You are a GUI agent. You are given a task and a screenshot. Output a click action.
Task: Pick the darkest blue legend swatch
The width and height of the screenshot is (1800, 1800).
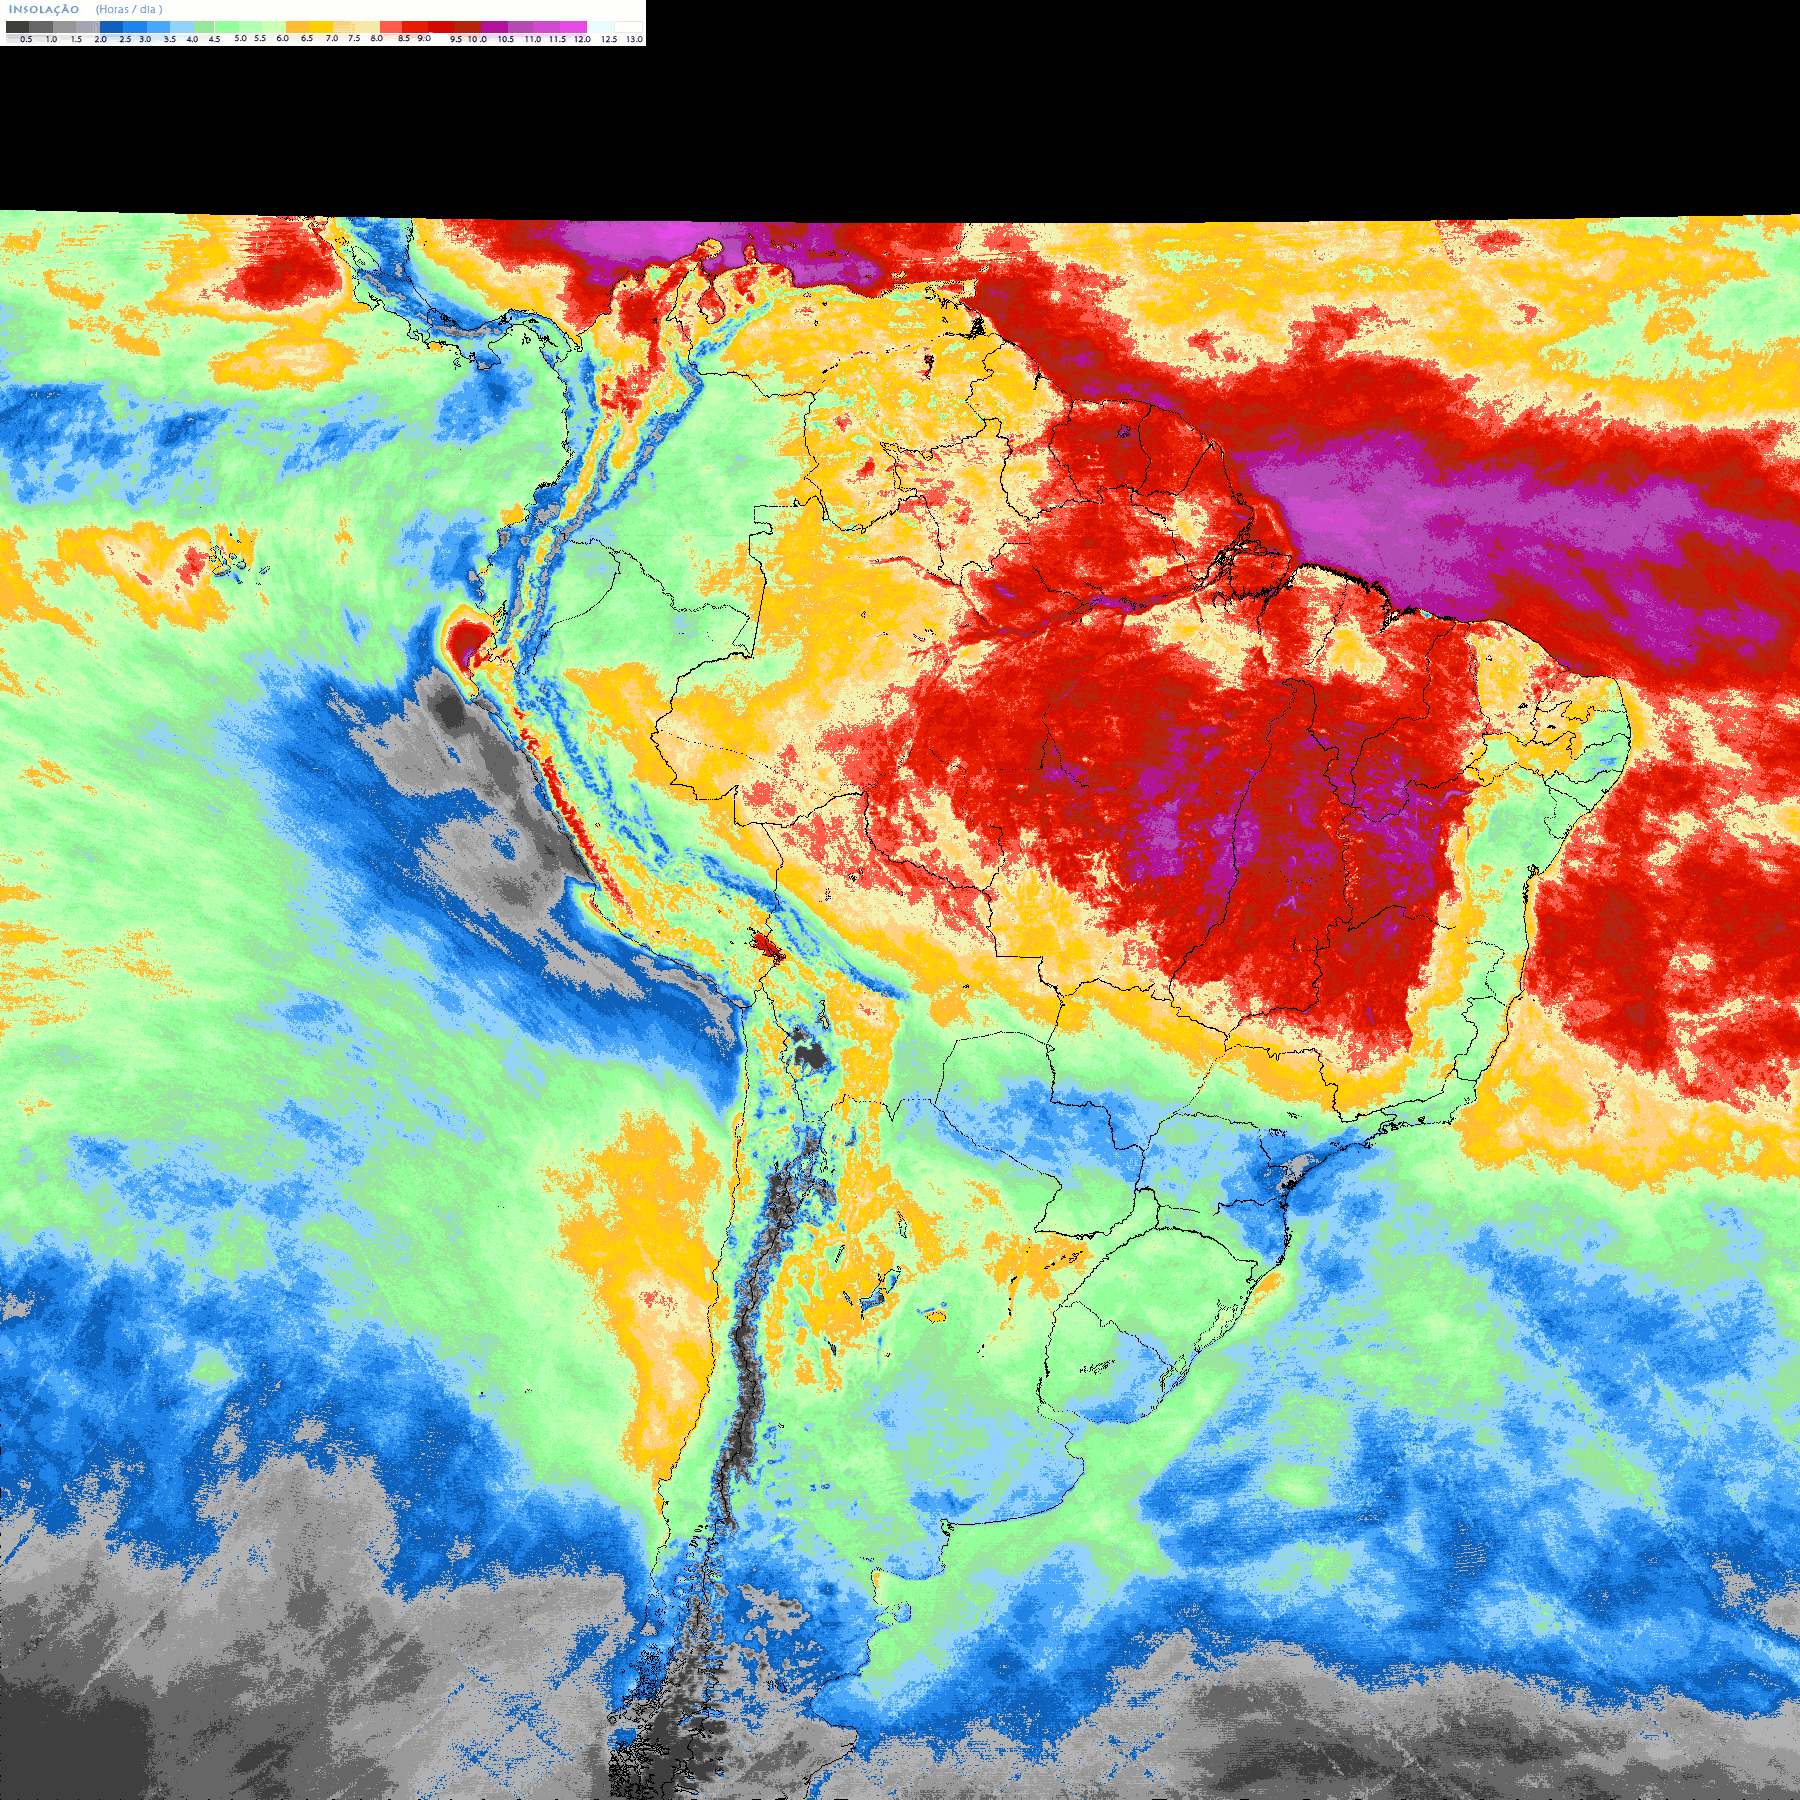pyautogui.click(x=111, y=27)
